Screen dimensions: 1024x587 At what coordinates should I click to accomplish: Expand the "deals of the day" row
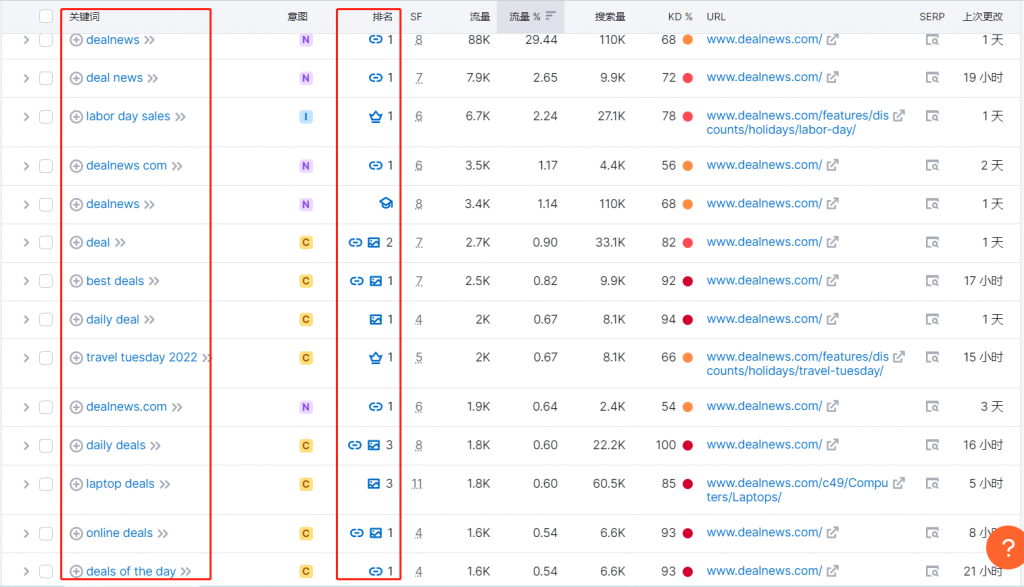point(26,572)
